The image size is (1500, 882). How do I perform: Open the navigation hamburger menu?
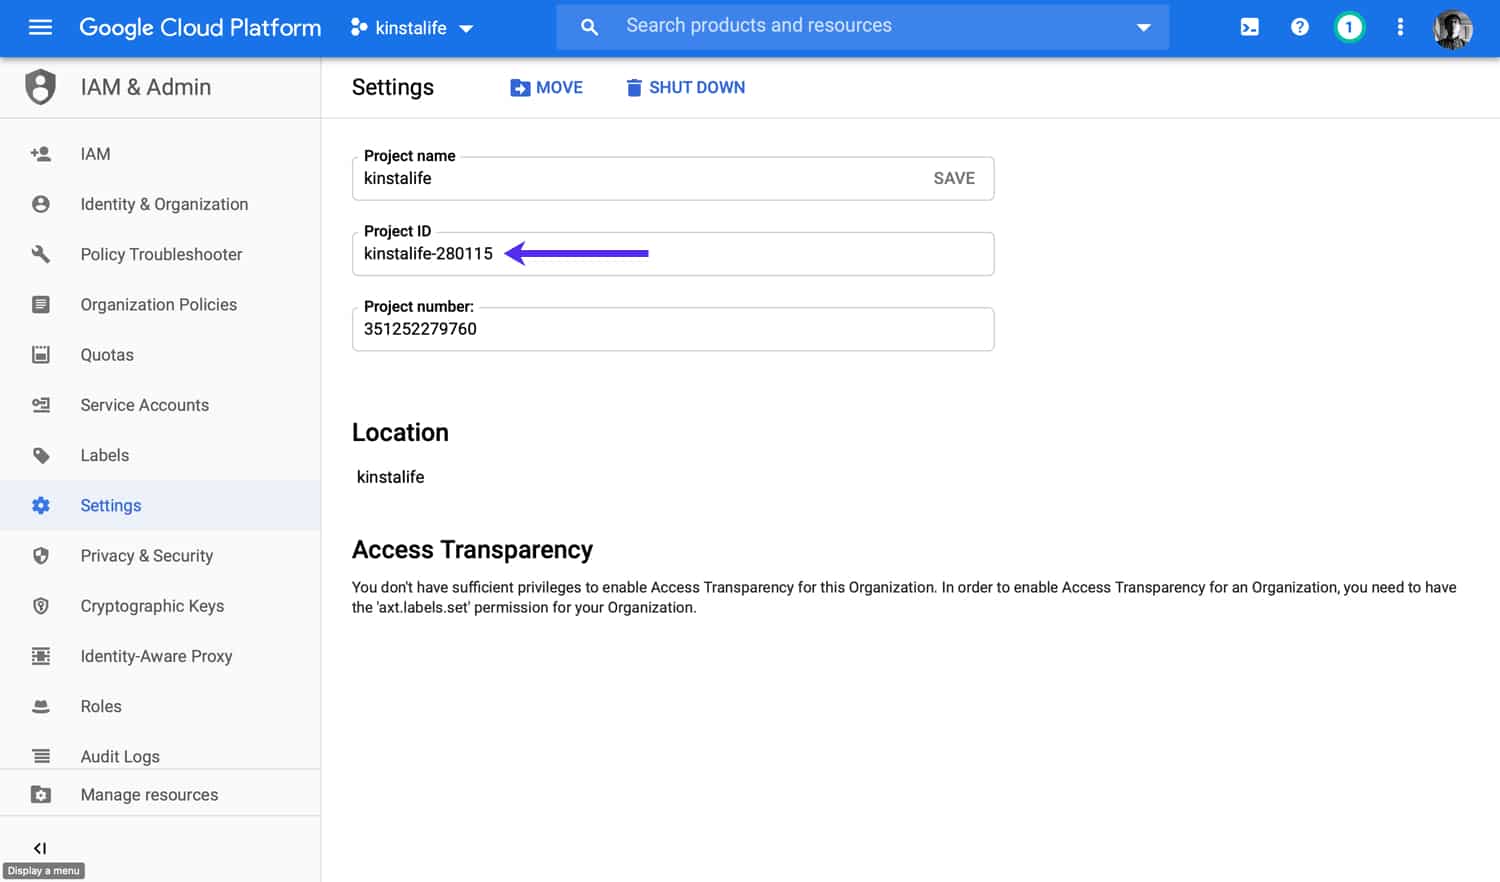40,27
